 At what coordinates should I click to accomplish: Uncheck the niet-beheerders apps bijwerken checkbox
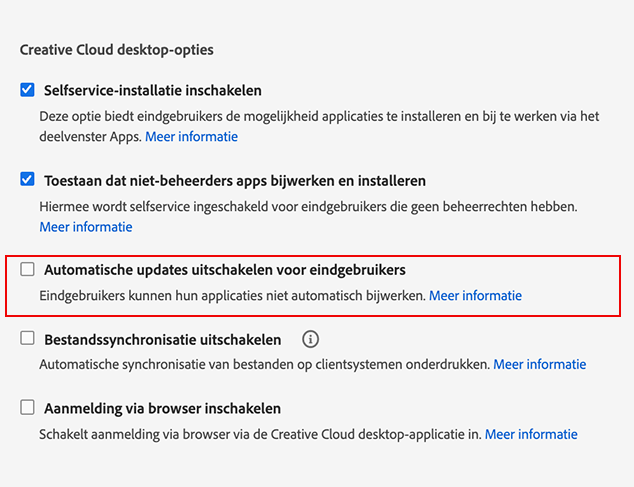pyautogui.click(x=28, y=181)
